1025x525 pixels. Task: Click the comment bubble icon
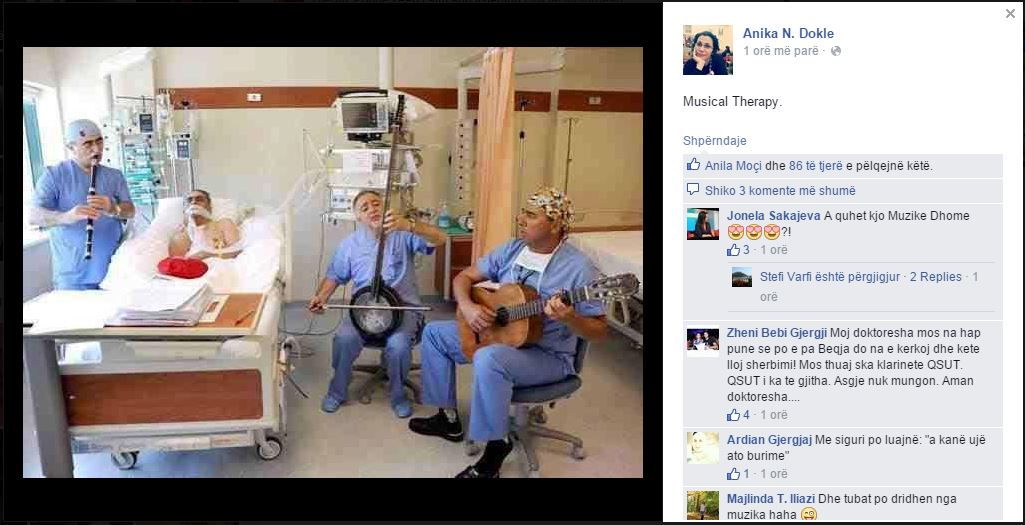693,190
